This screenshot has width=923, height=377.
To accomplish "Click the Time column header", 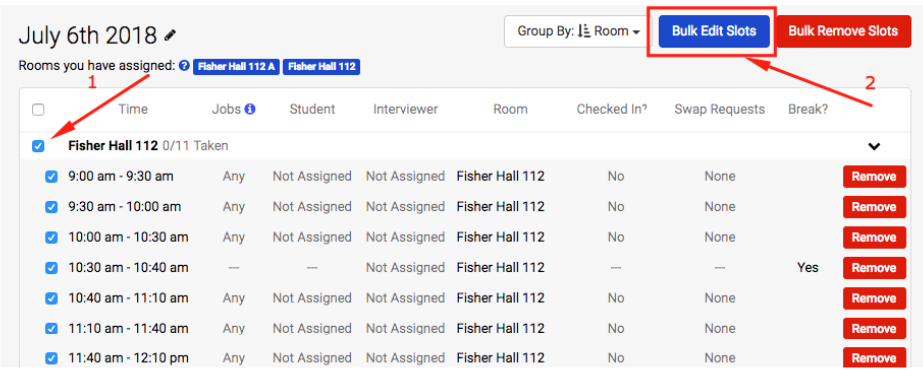I will 133,109.
